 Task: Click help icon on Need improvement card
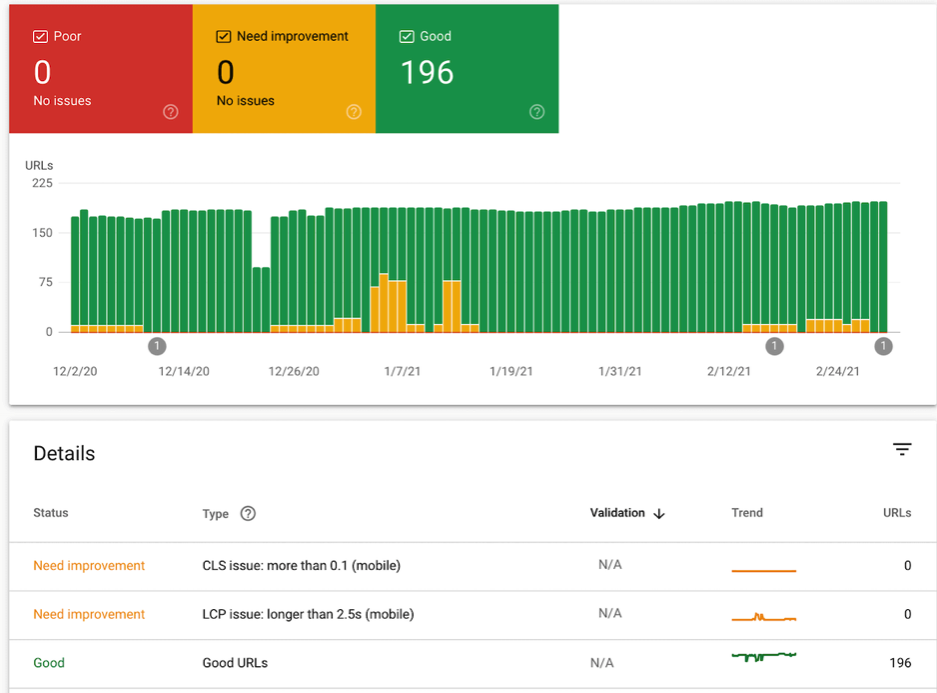pos(354,112)
